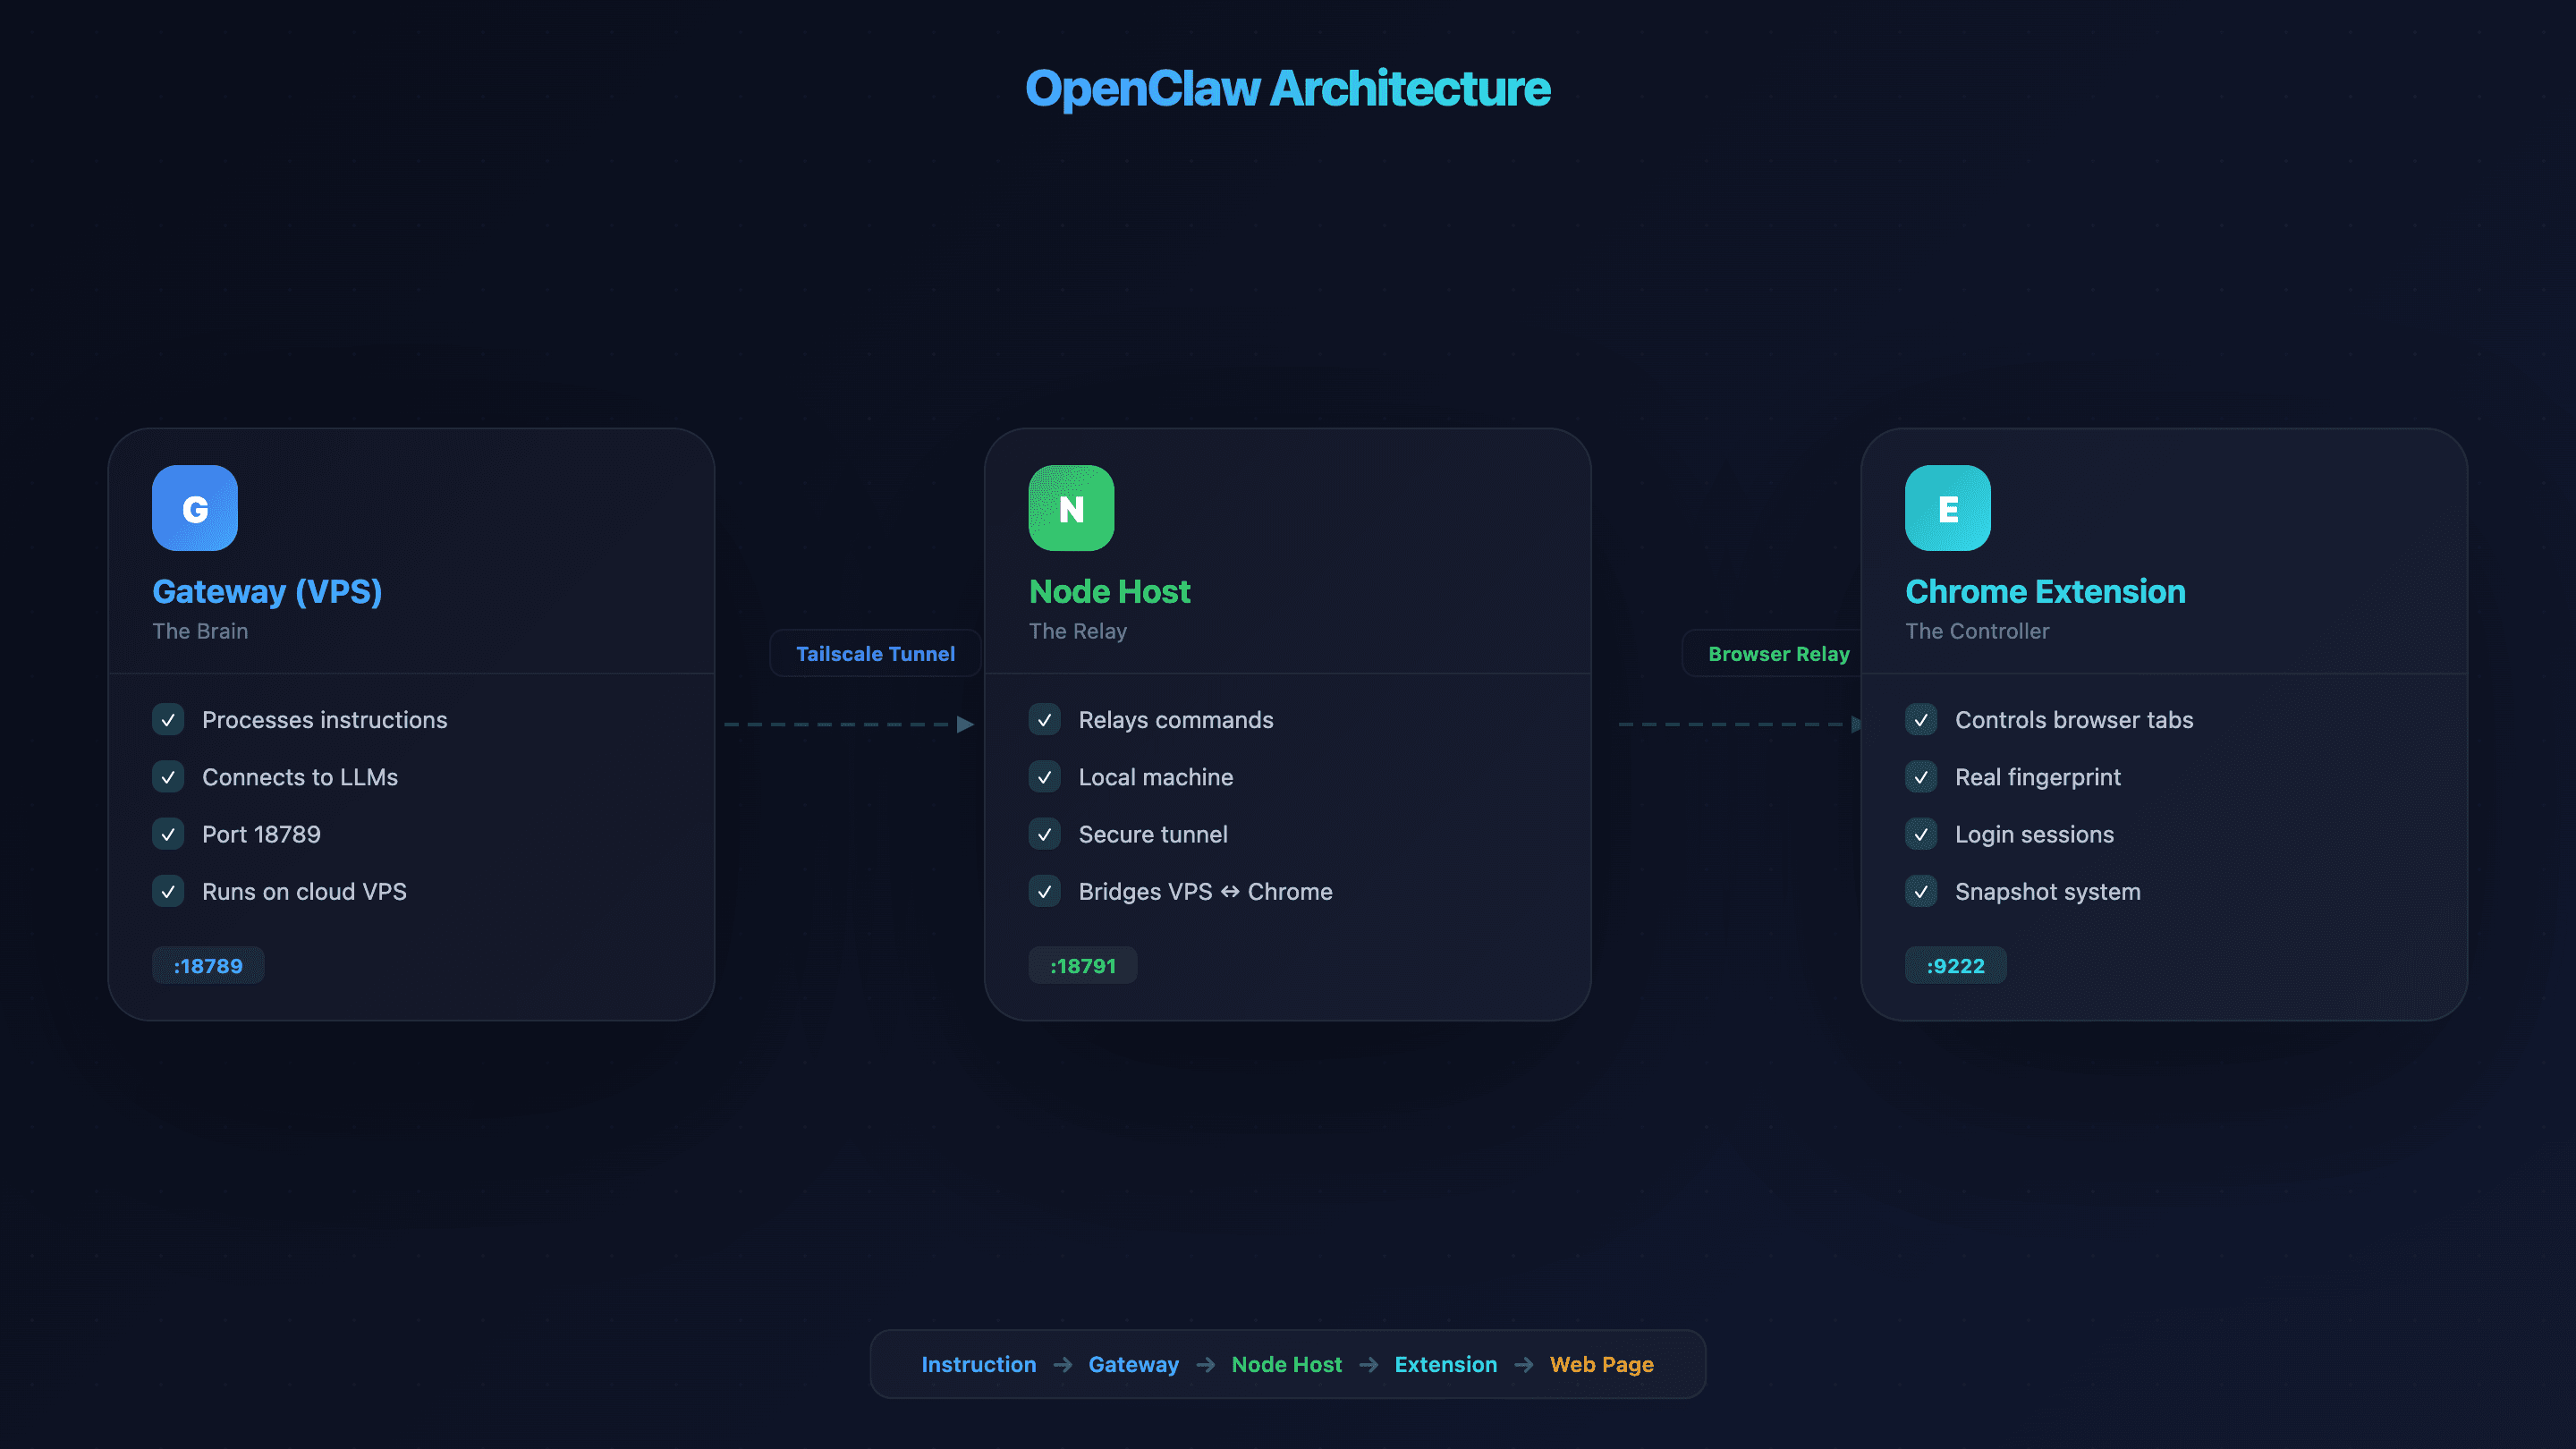Open the Extension step in the flow bar

click(1445, 1364)
